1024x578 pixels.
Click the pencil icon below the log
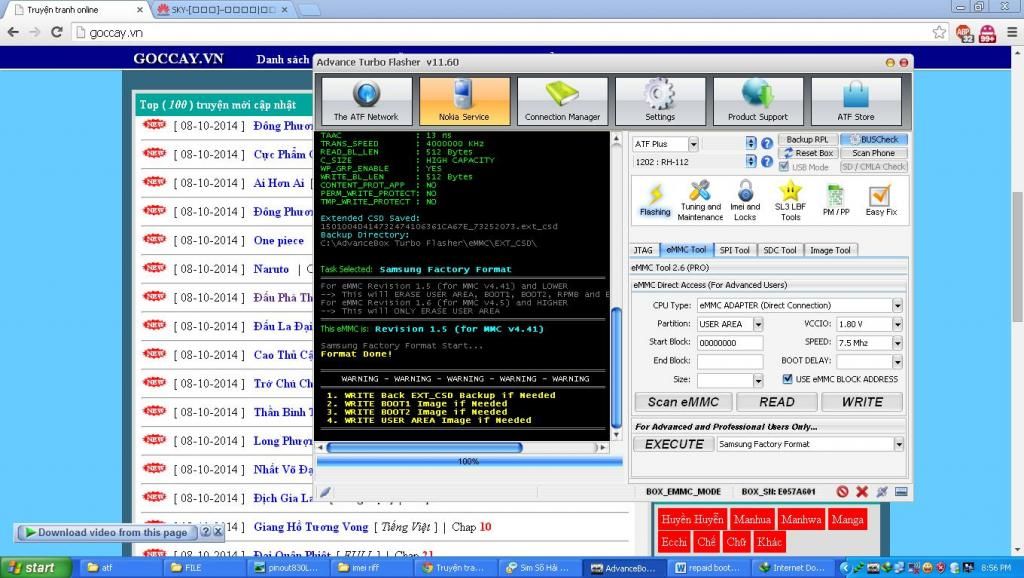click(x=325, y=492)
